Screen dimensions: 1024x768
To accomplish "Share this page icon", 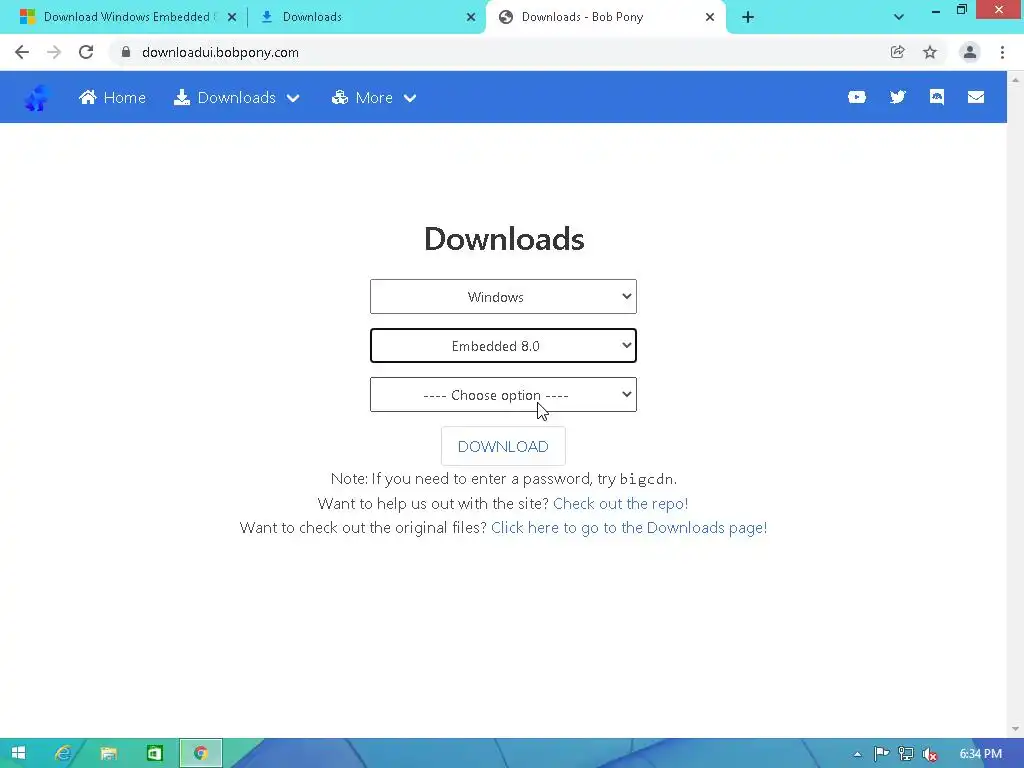I will 897,52.
